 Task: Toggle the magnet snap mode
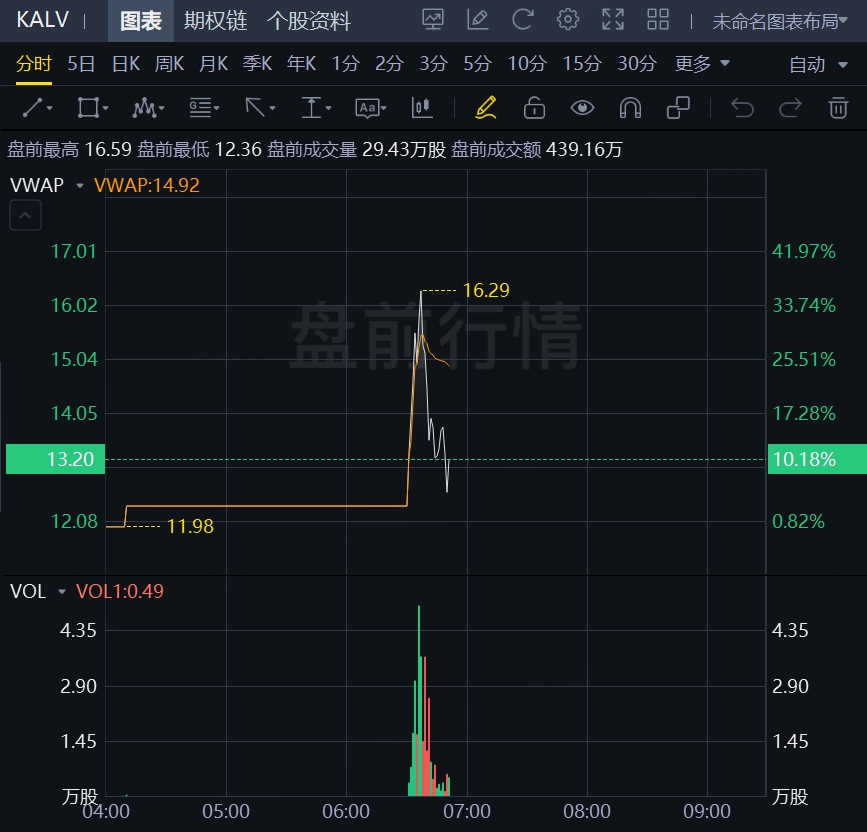630,108
